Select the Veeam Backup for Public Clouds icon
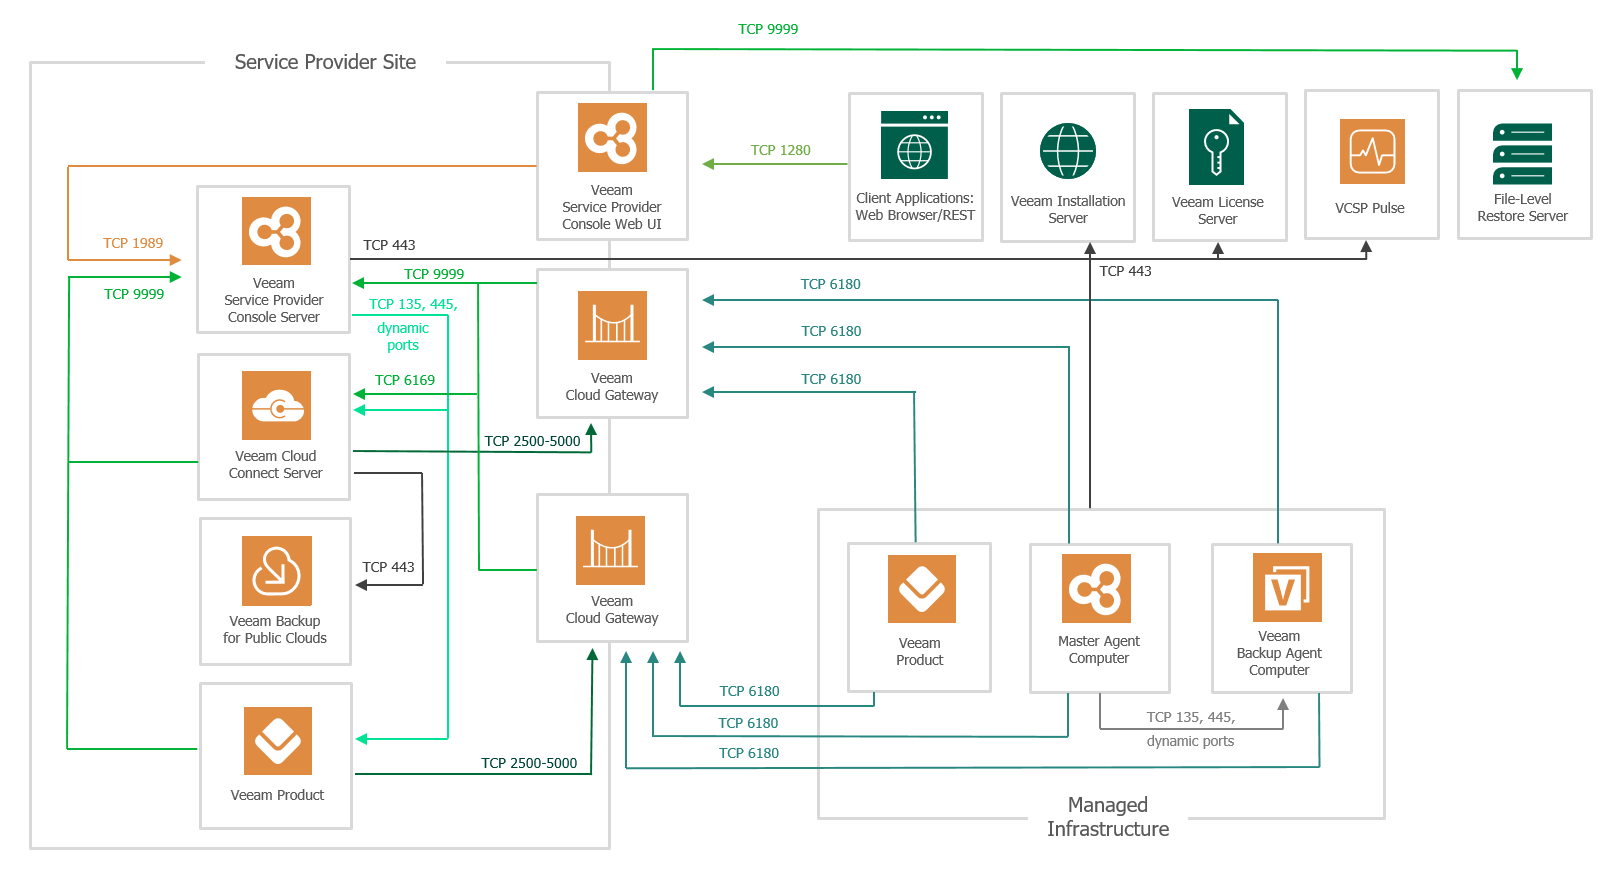The image size is (1618, 893). pos(277,570)
